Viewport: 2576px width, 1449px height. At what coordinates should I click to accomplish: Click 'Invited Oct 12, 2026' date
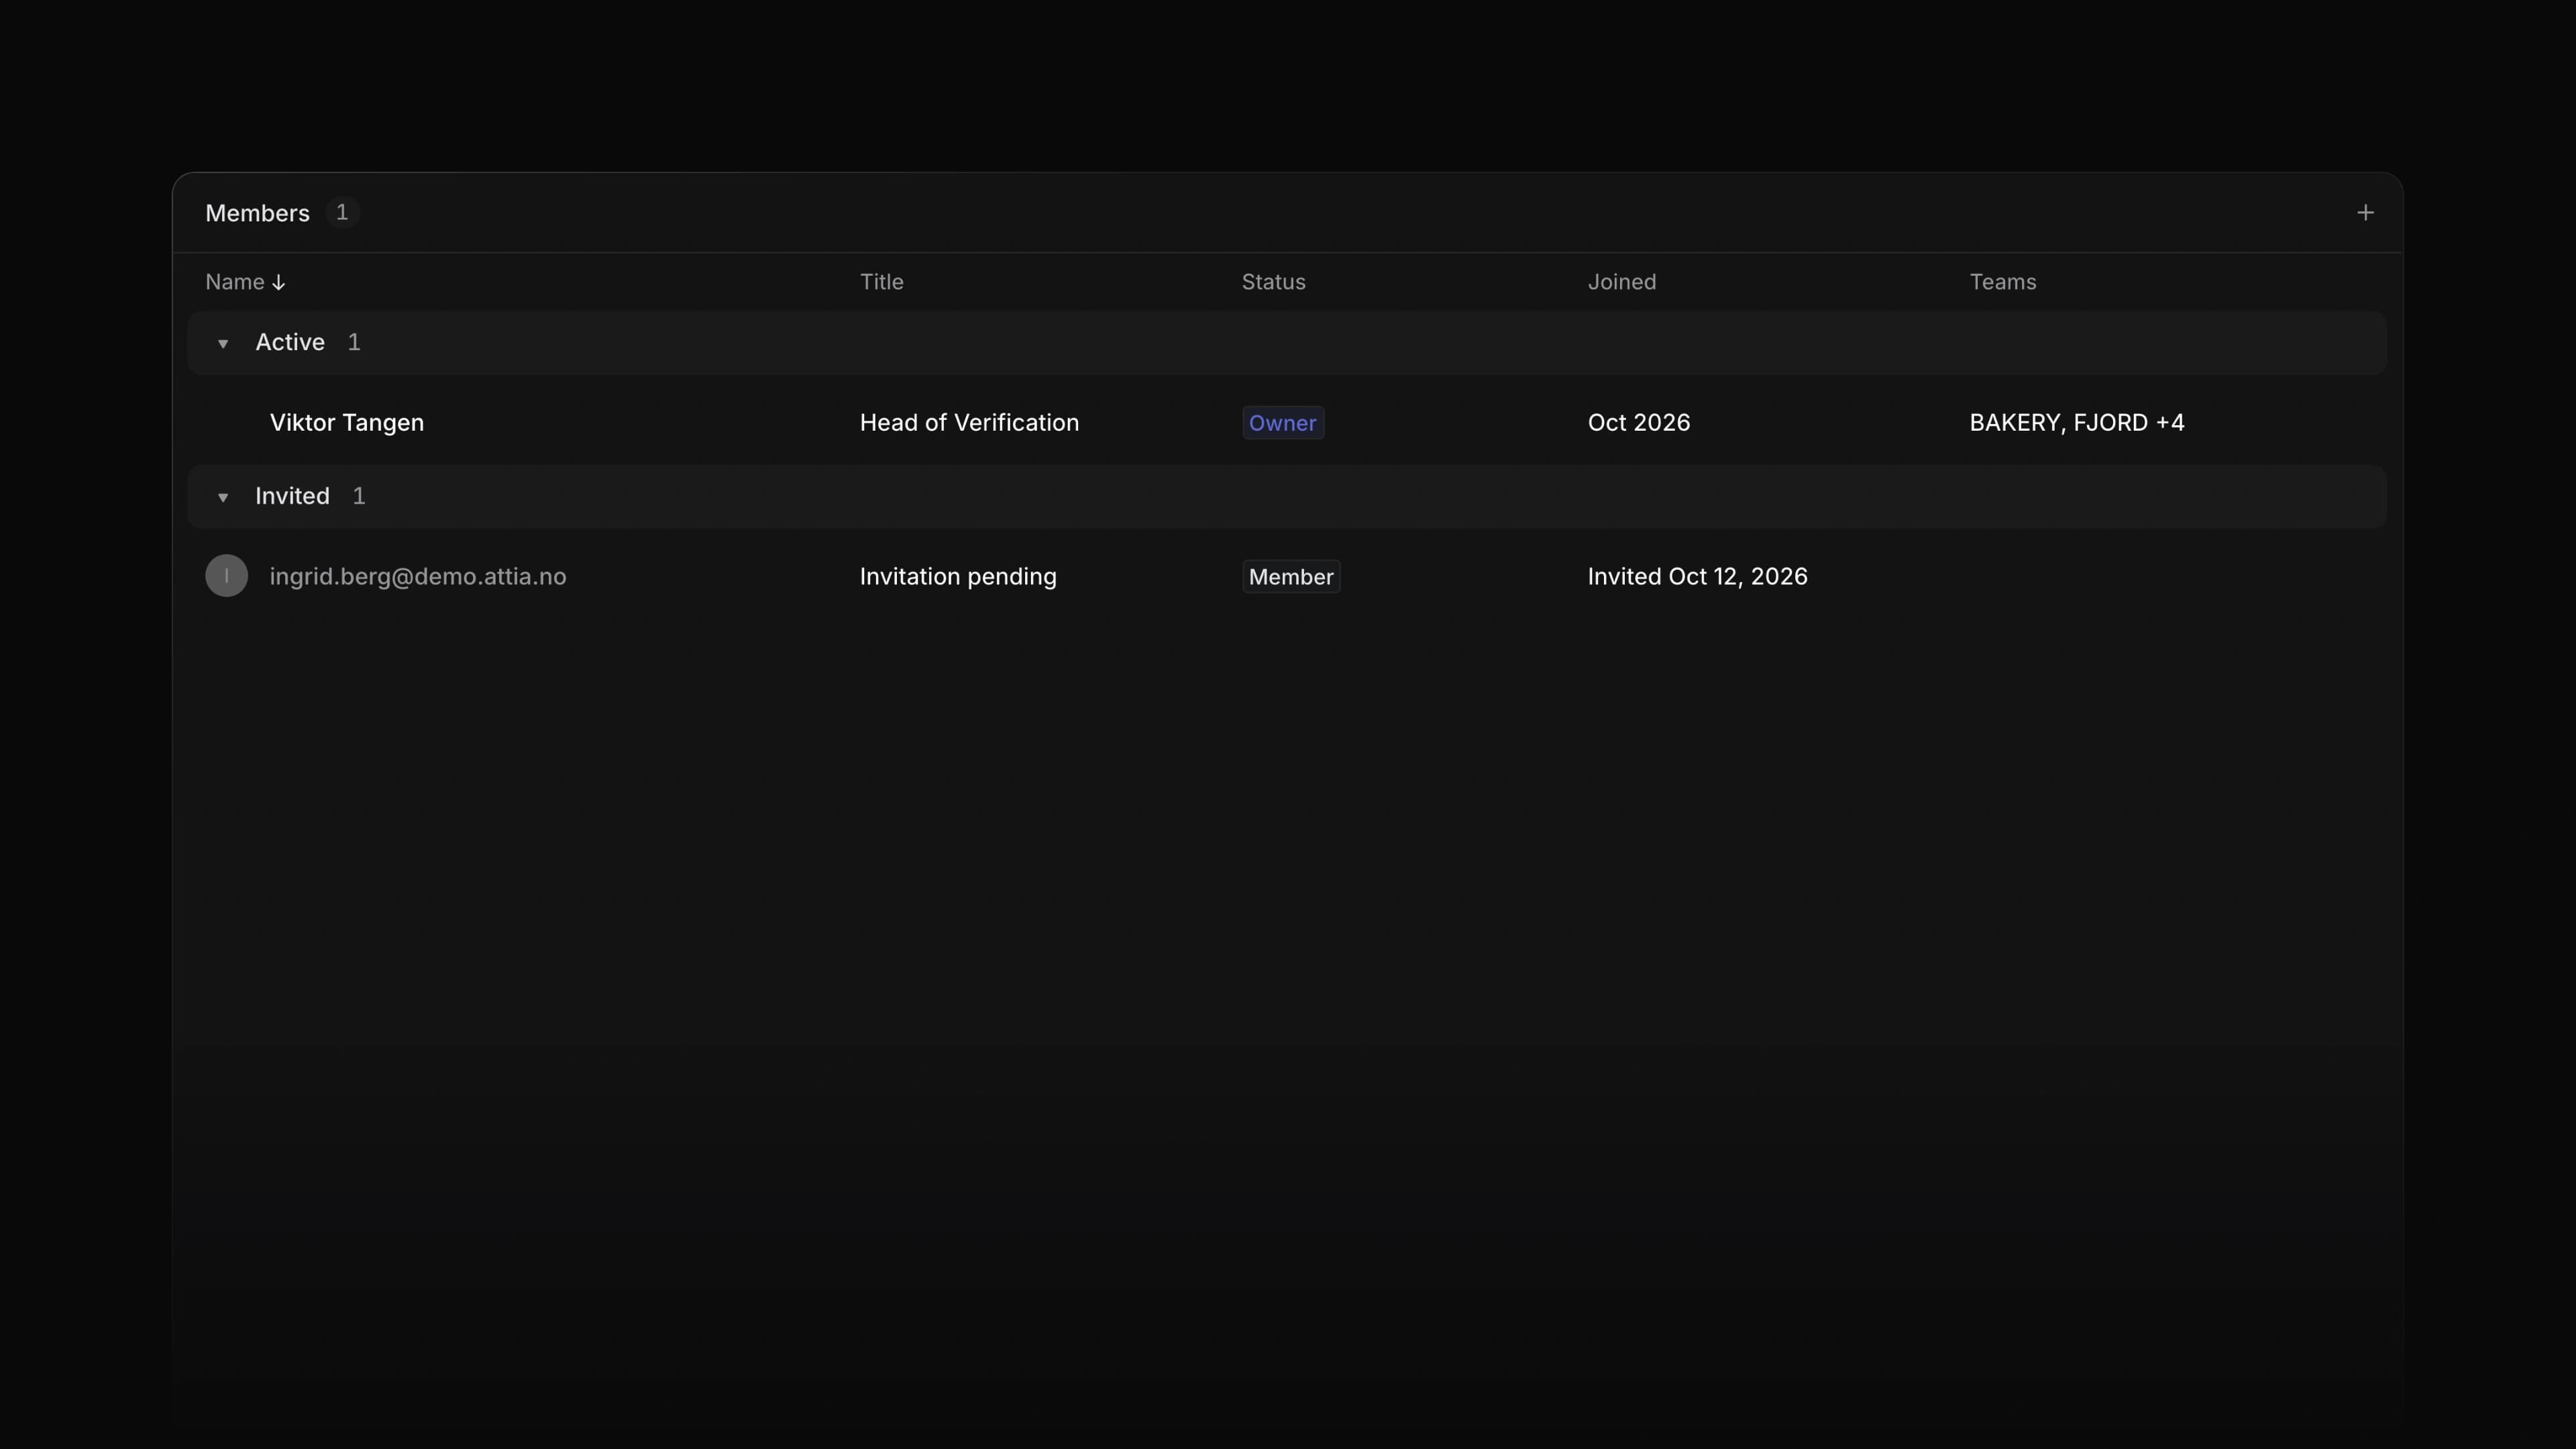click(1697, 577)
